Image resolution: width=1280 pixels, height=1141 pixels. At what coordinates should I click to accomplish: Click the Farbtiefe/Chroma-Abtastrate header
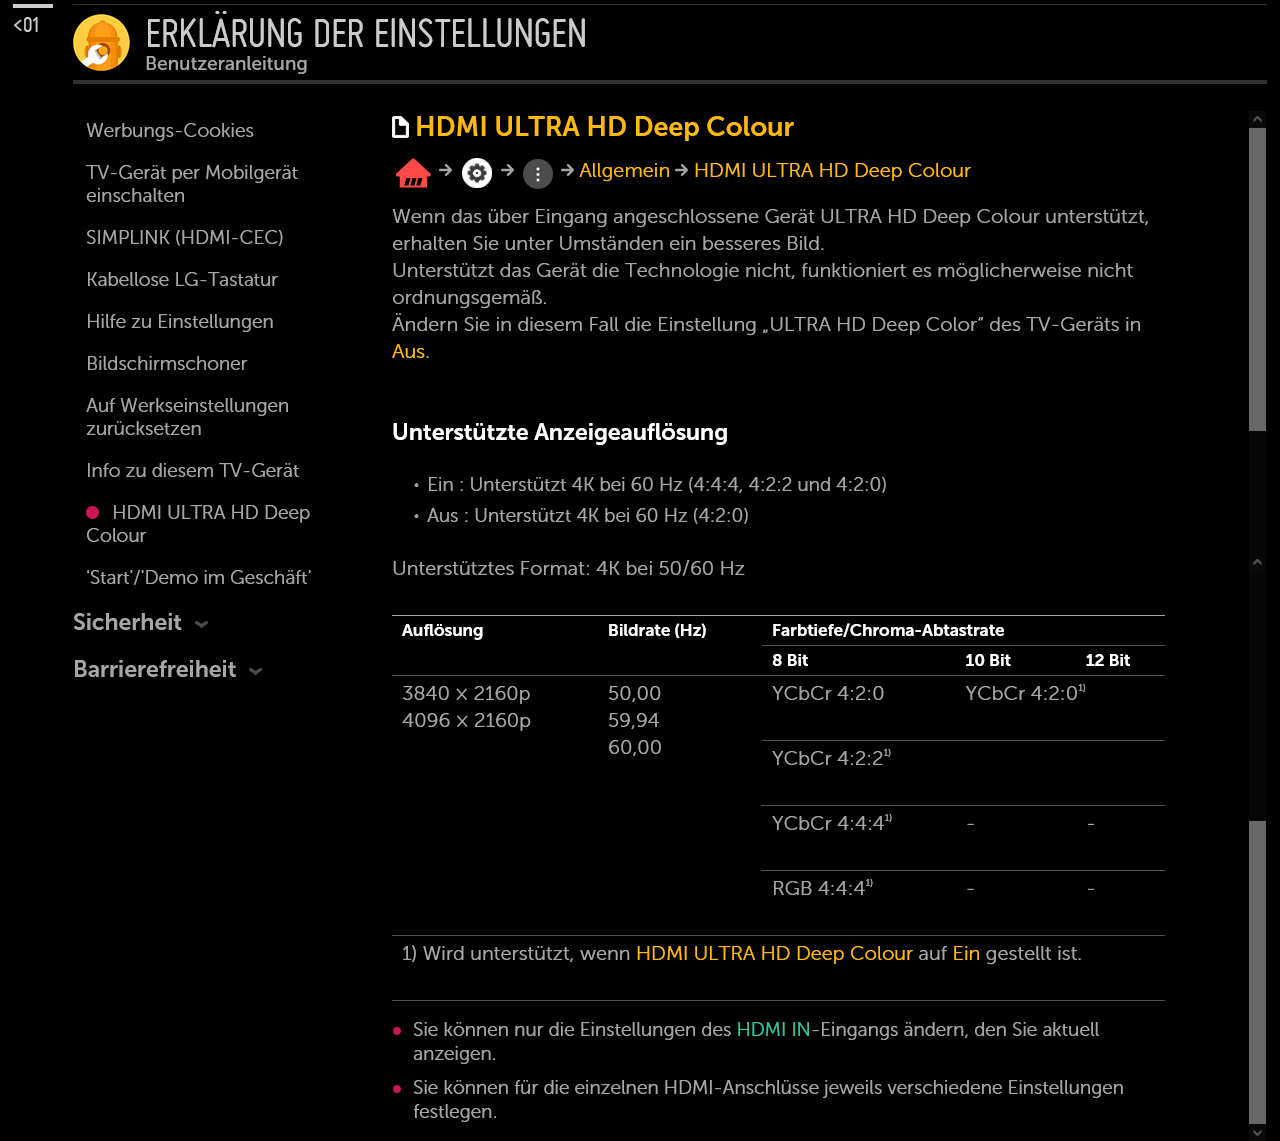[x=888, y=630]
